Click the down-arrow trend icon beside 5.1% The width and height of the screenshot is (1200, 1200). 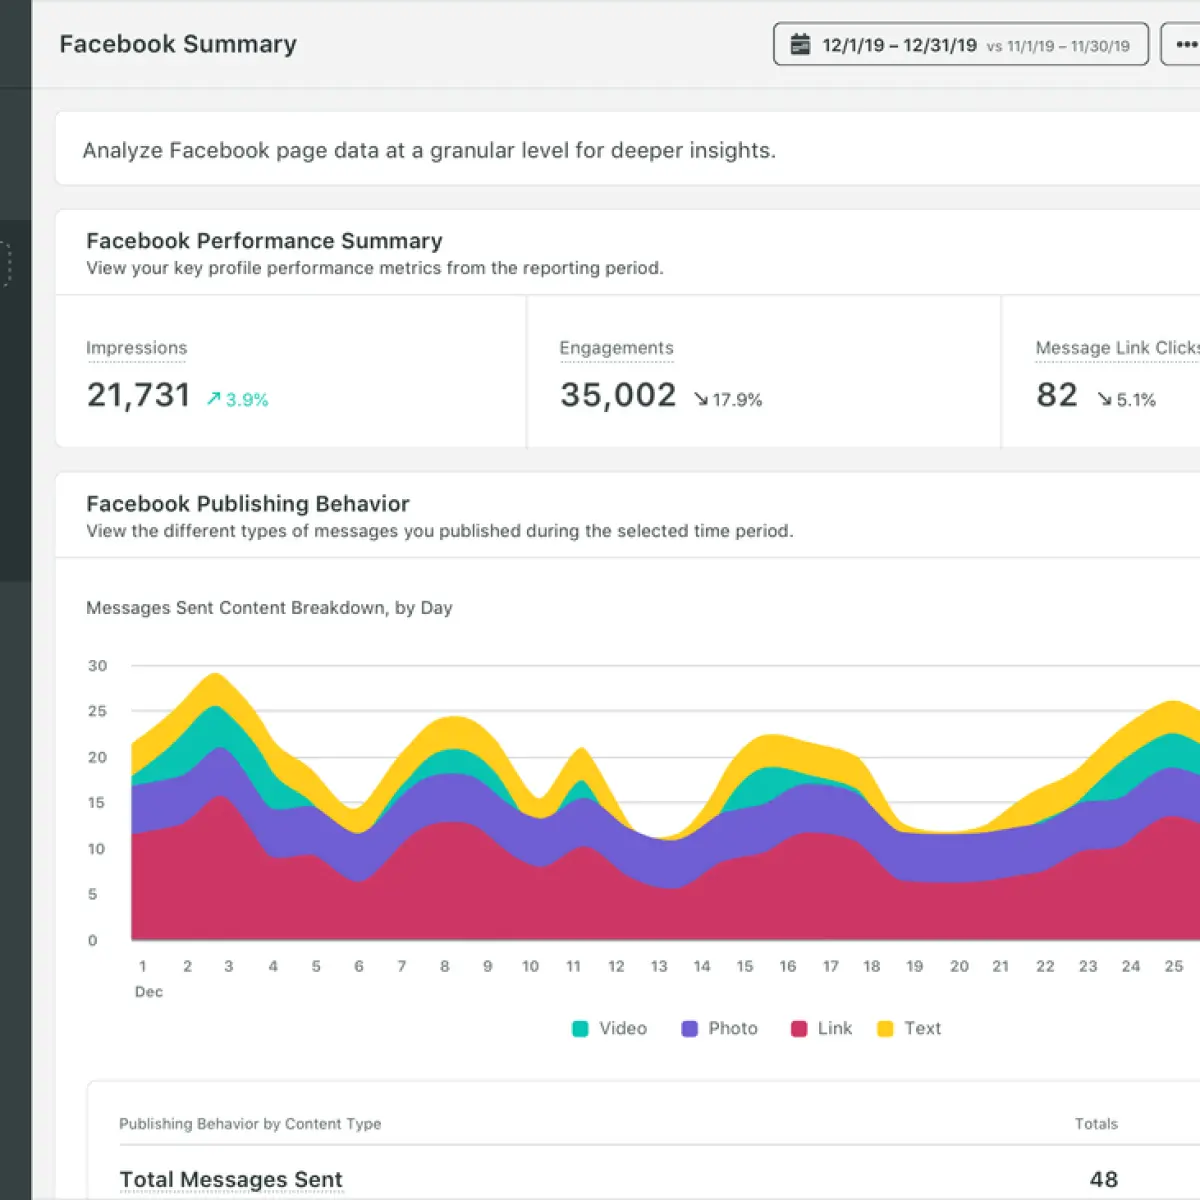(1104, 399)
